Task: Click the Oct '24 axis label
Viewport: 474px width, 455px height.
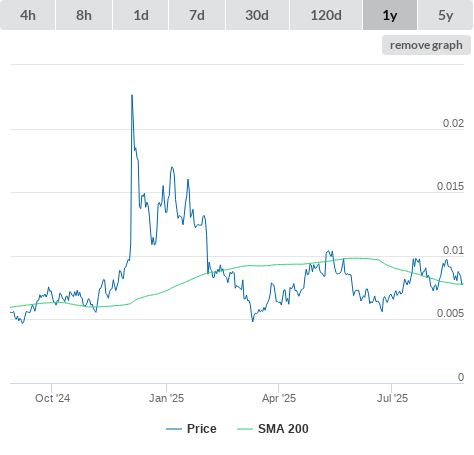Action: point(52,398)
